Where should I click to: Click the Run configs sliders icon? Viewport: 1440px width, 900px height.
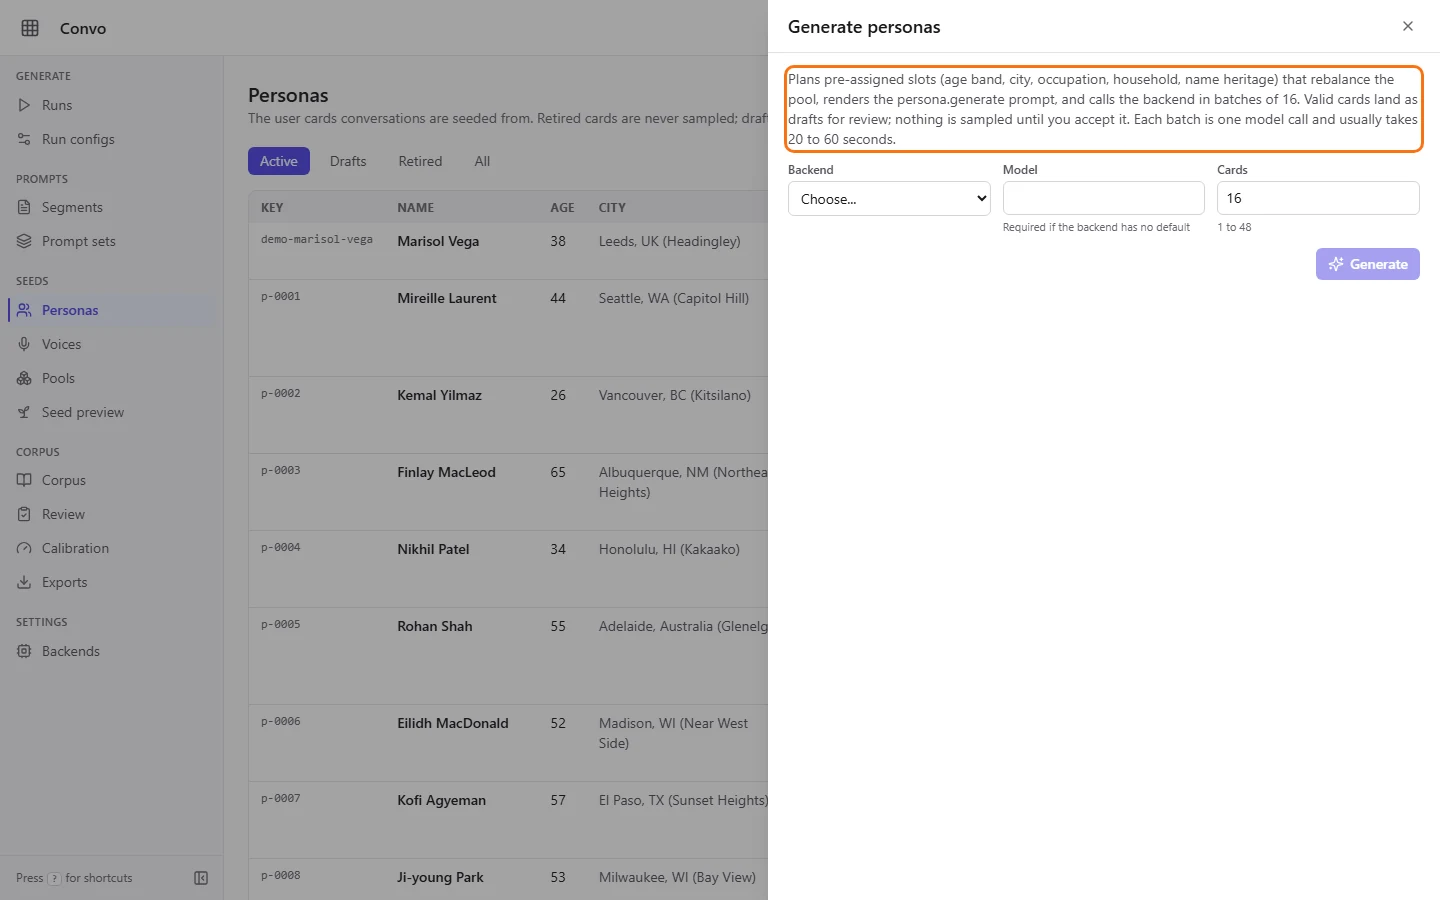(x=24, y=139)
